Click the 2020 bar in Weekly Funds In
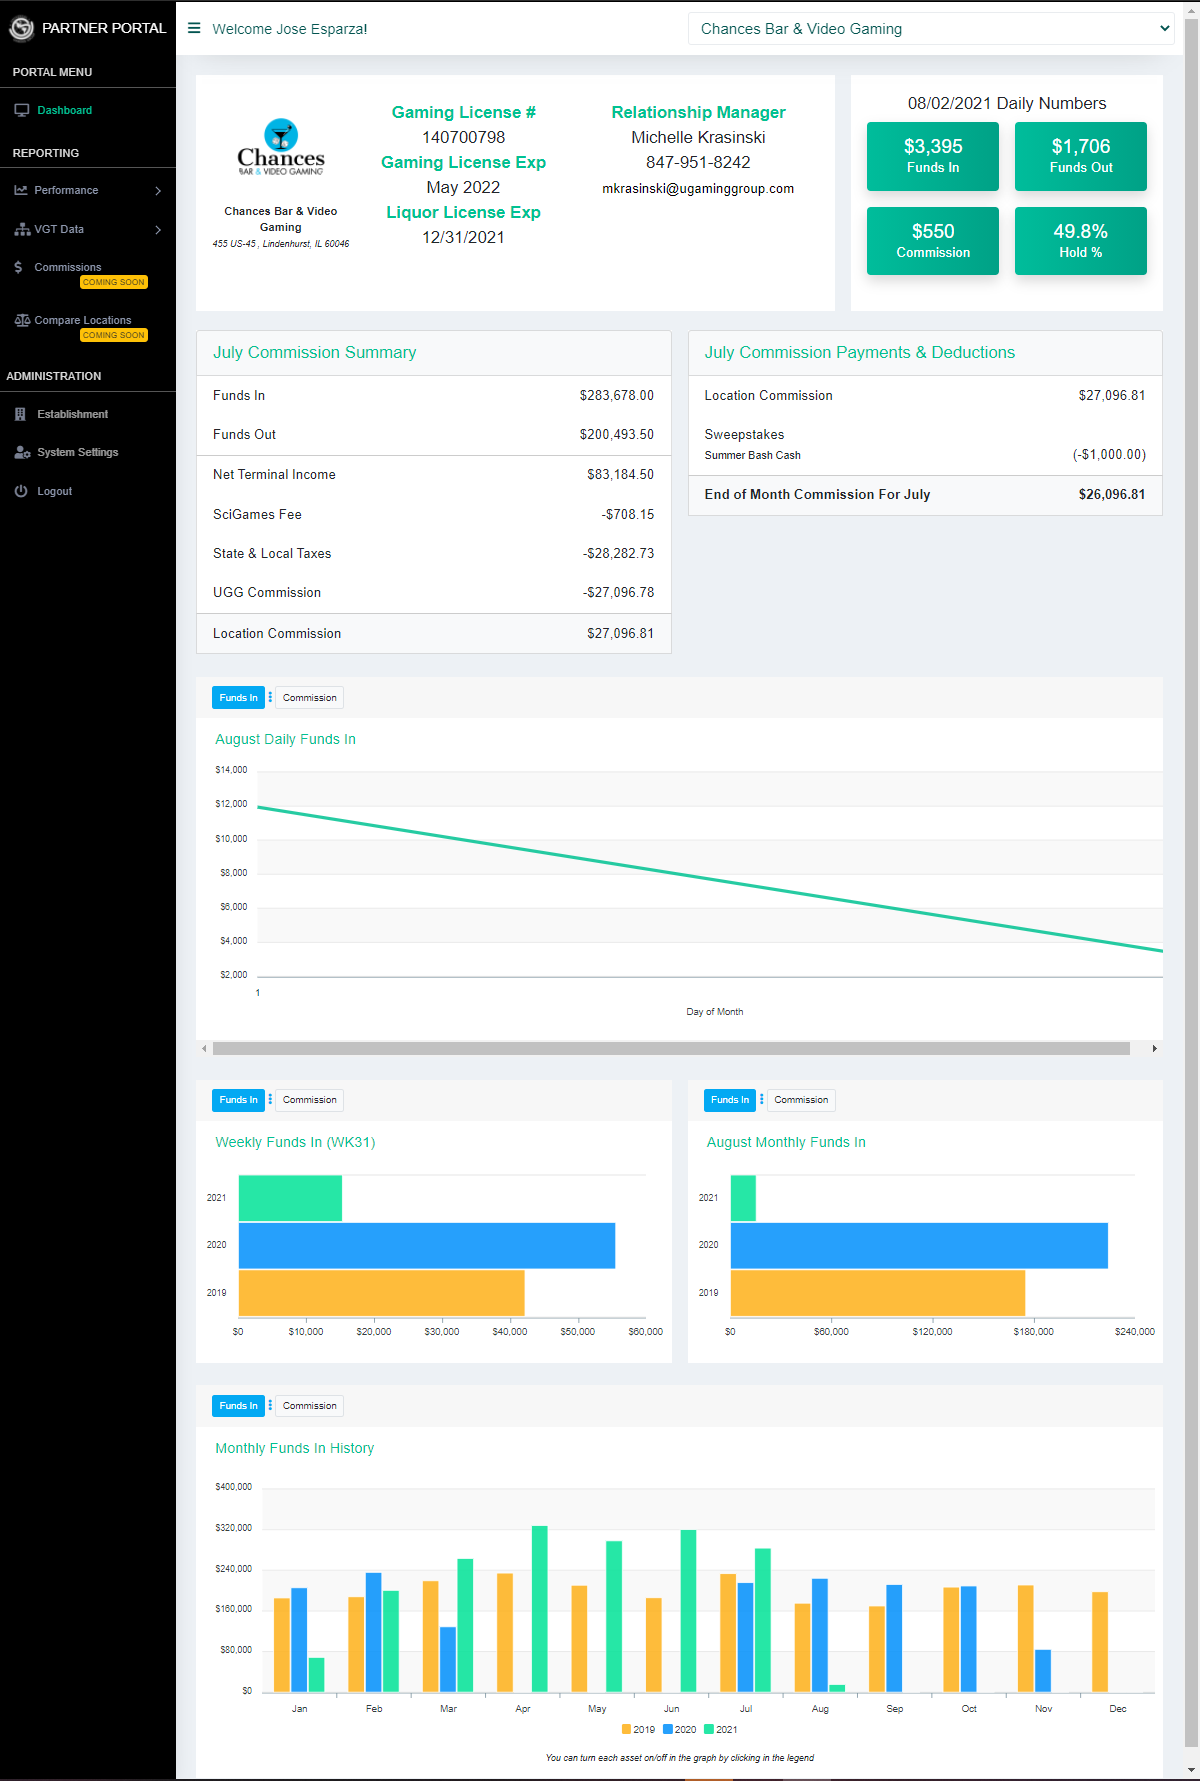The height and width of the screenshot is (1781, 1200). tap(427, 1245)
